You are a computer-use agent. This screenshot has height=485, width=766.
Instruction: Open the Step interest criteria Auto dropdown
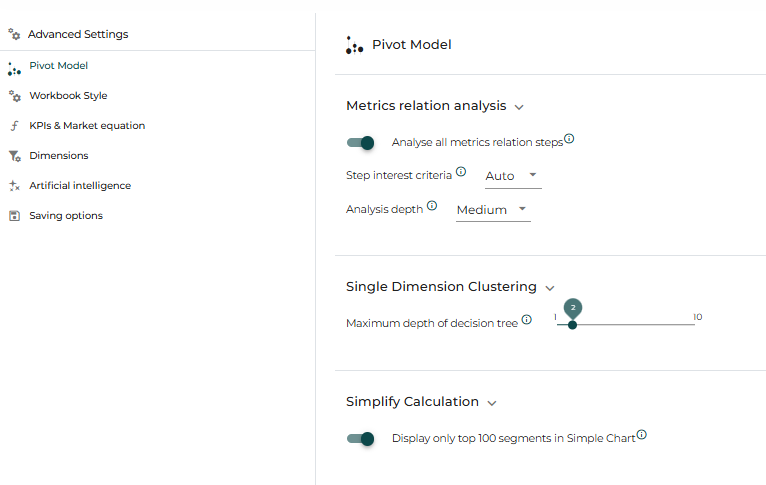(x=513, y=176)
